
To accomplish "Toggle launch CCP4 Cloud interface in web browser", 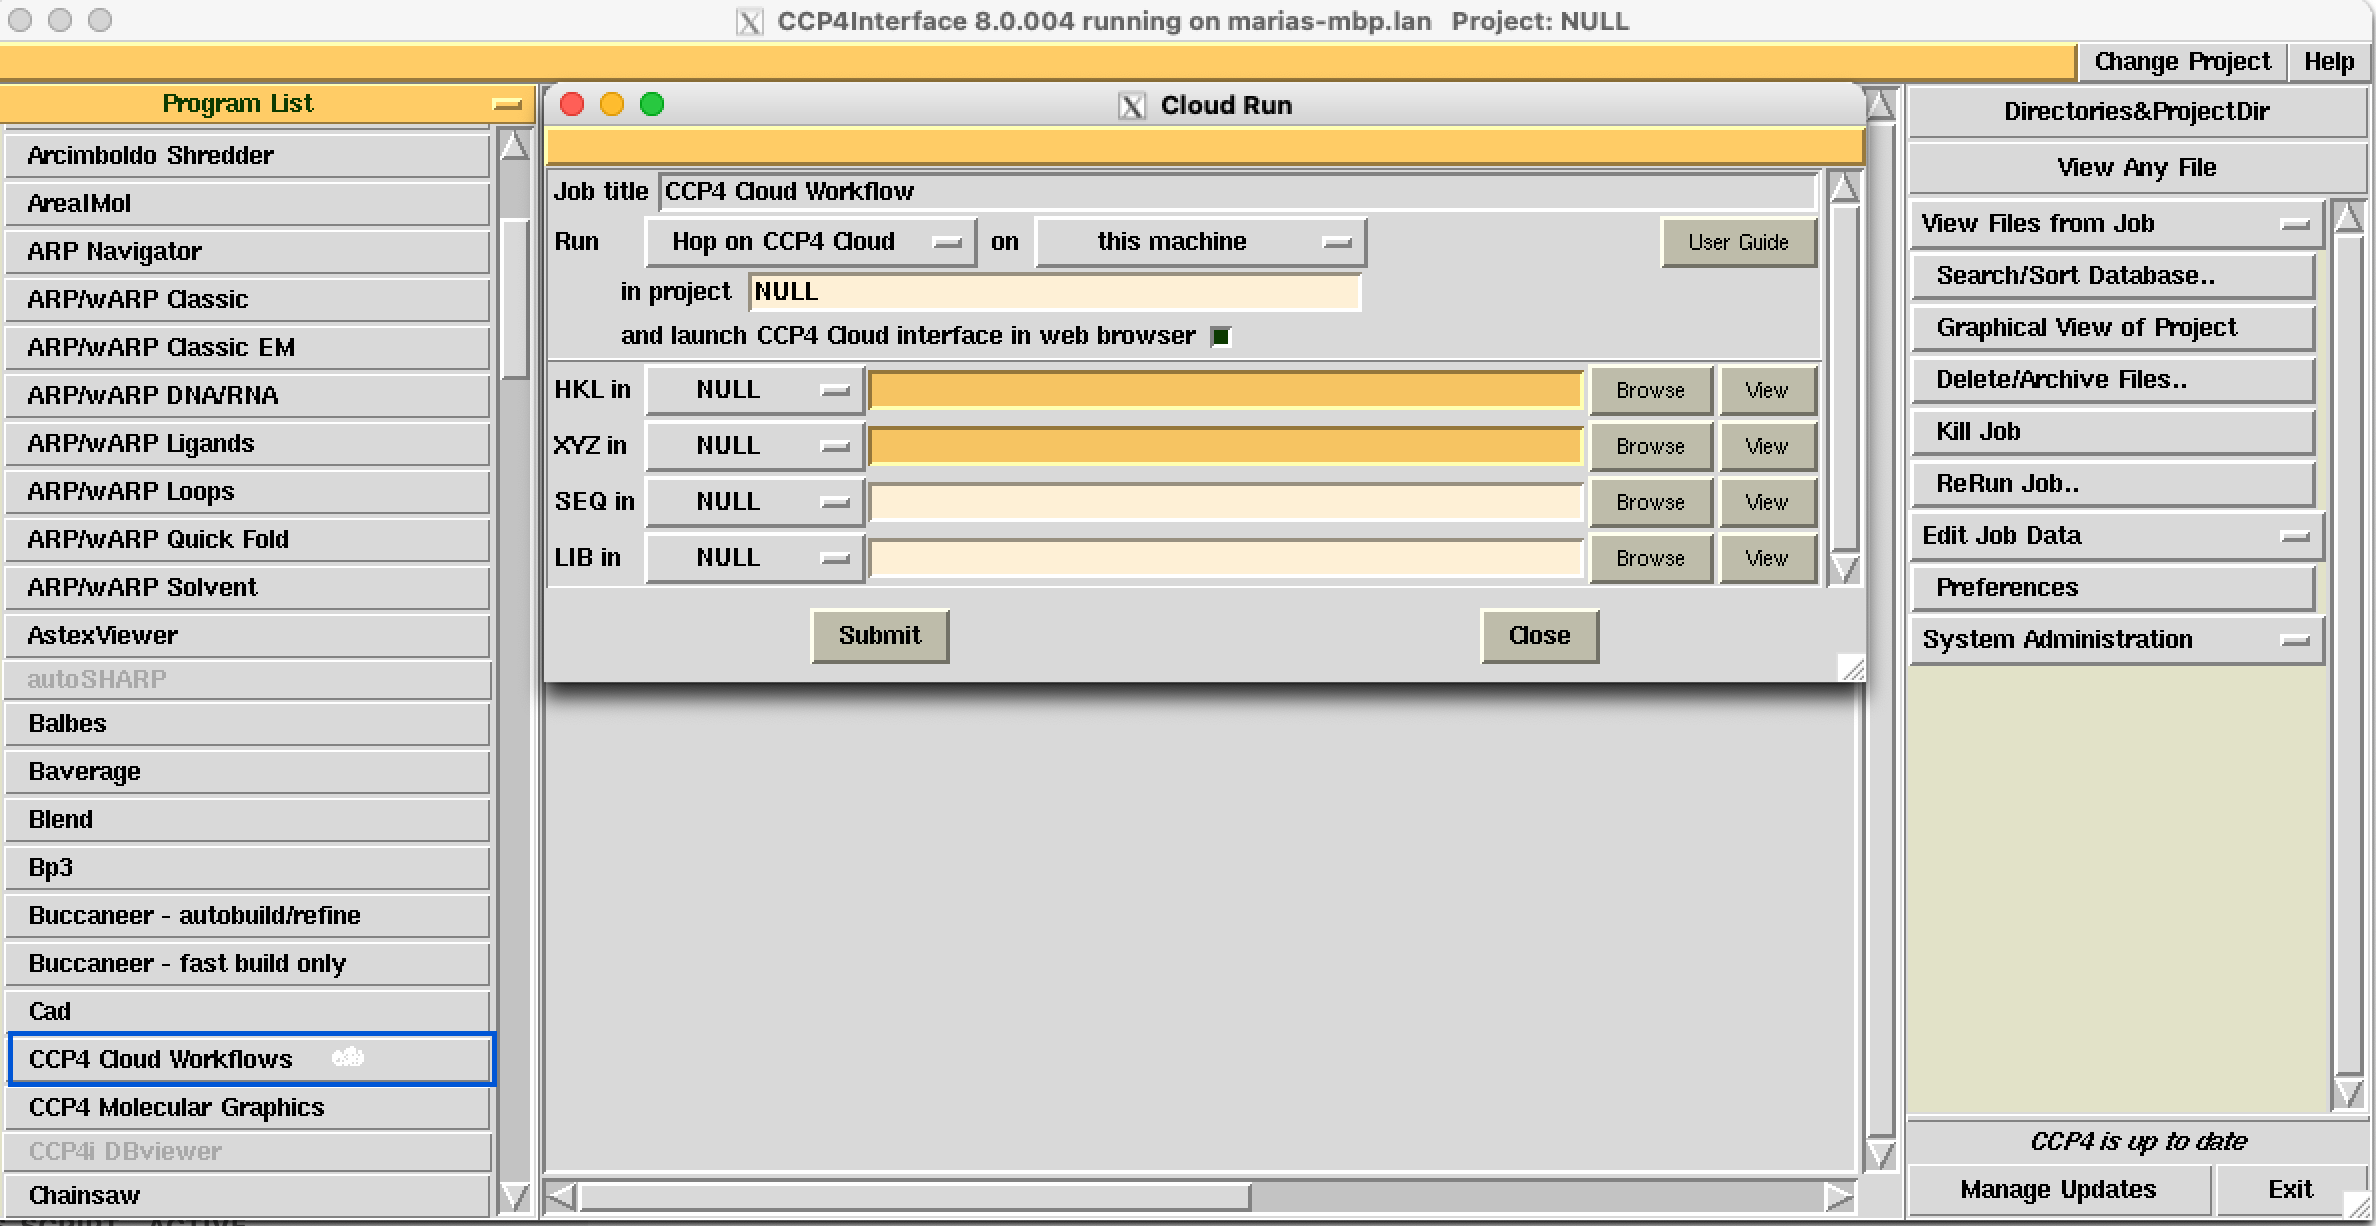I will click(x=1221, y=336).
